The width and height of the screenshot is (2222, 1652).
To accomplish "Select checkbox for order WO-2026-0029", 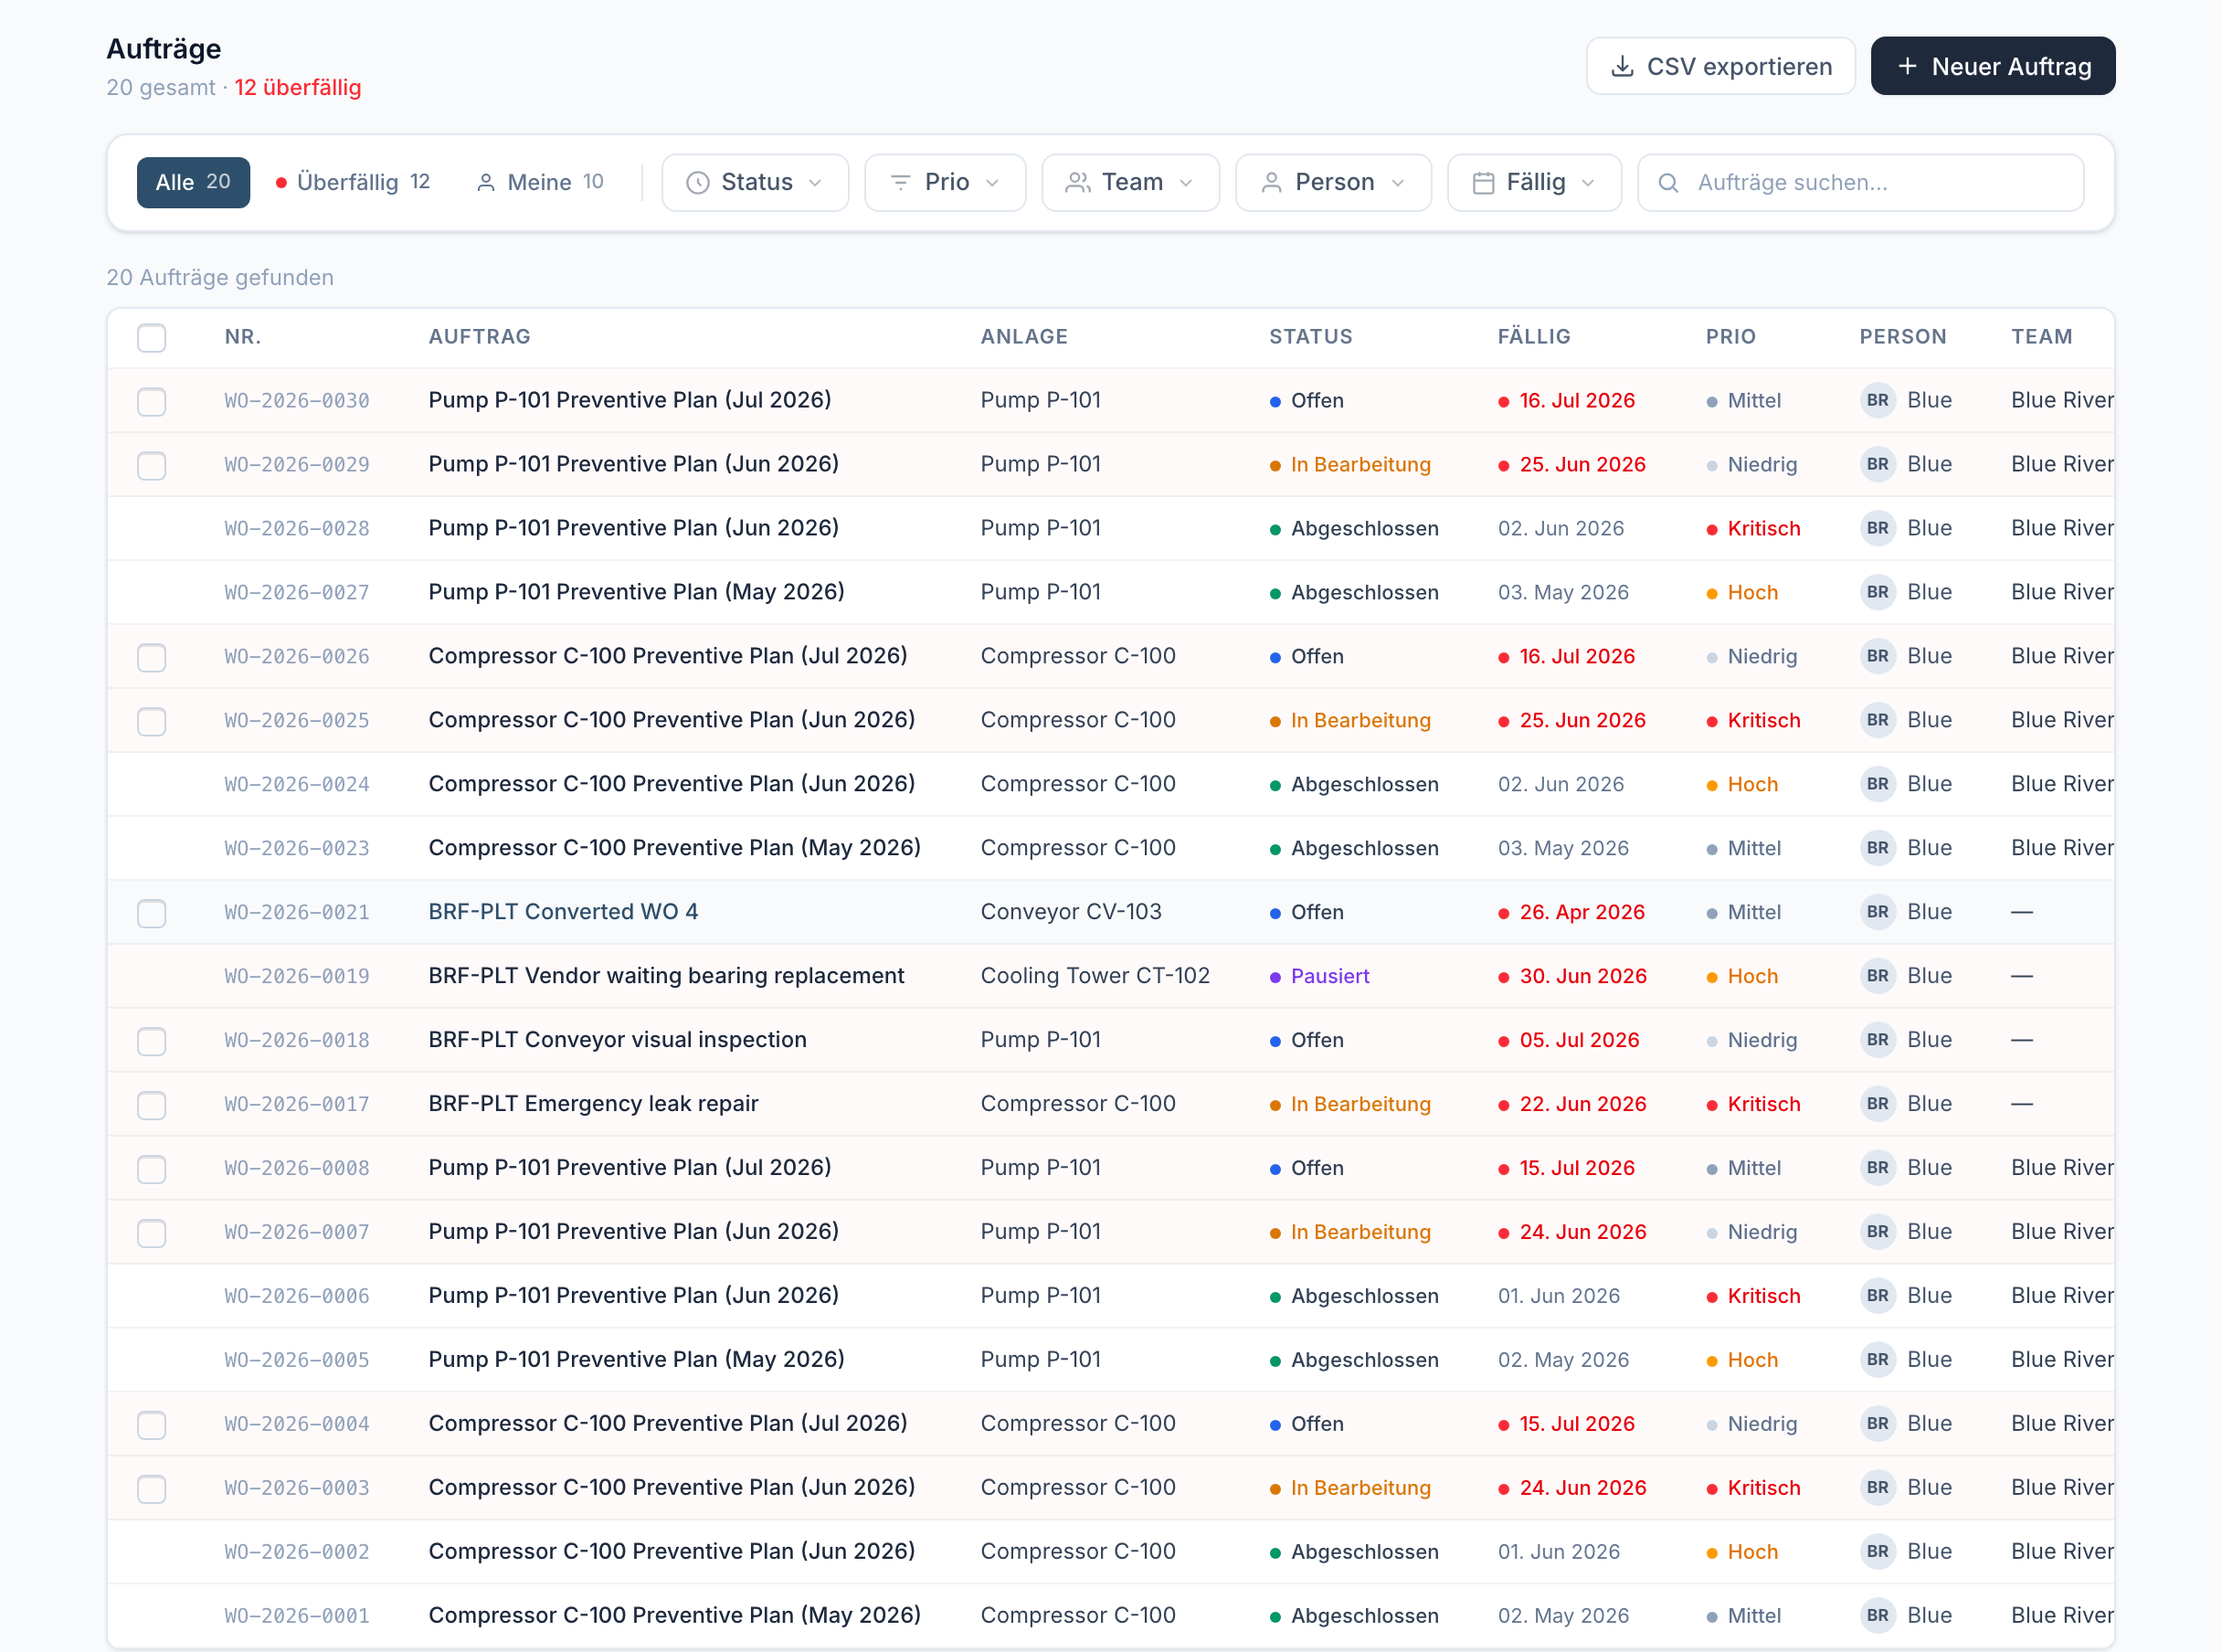I will [x=151, y=465].
